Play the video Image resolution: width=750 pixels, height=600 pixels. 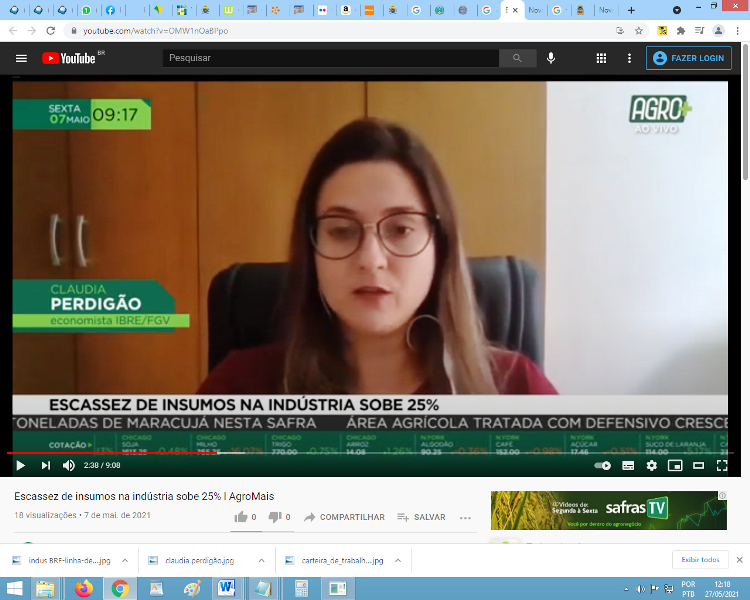21,465
